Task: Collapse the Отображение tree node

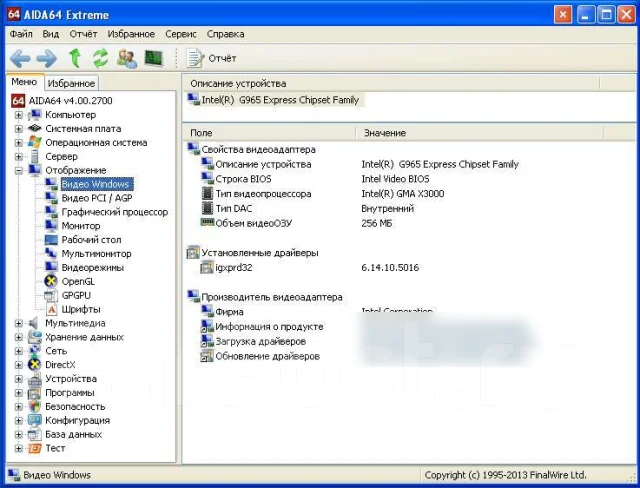Action: 18,171
